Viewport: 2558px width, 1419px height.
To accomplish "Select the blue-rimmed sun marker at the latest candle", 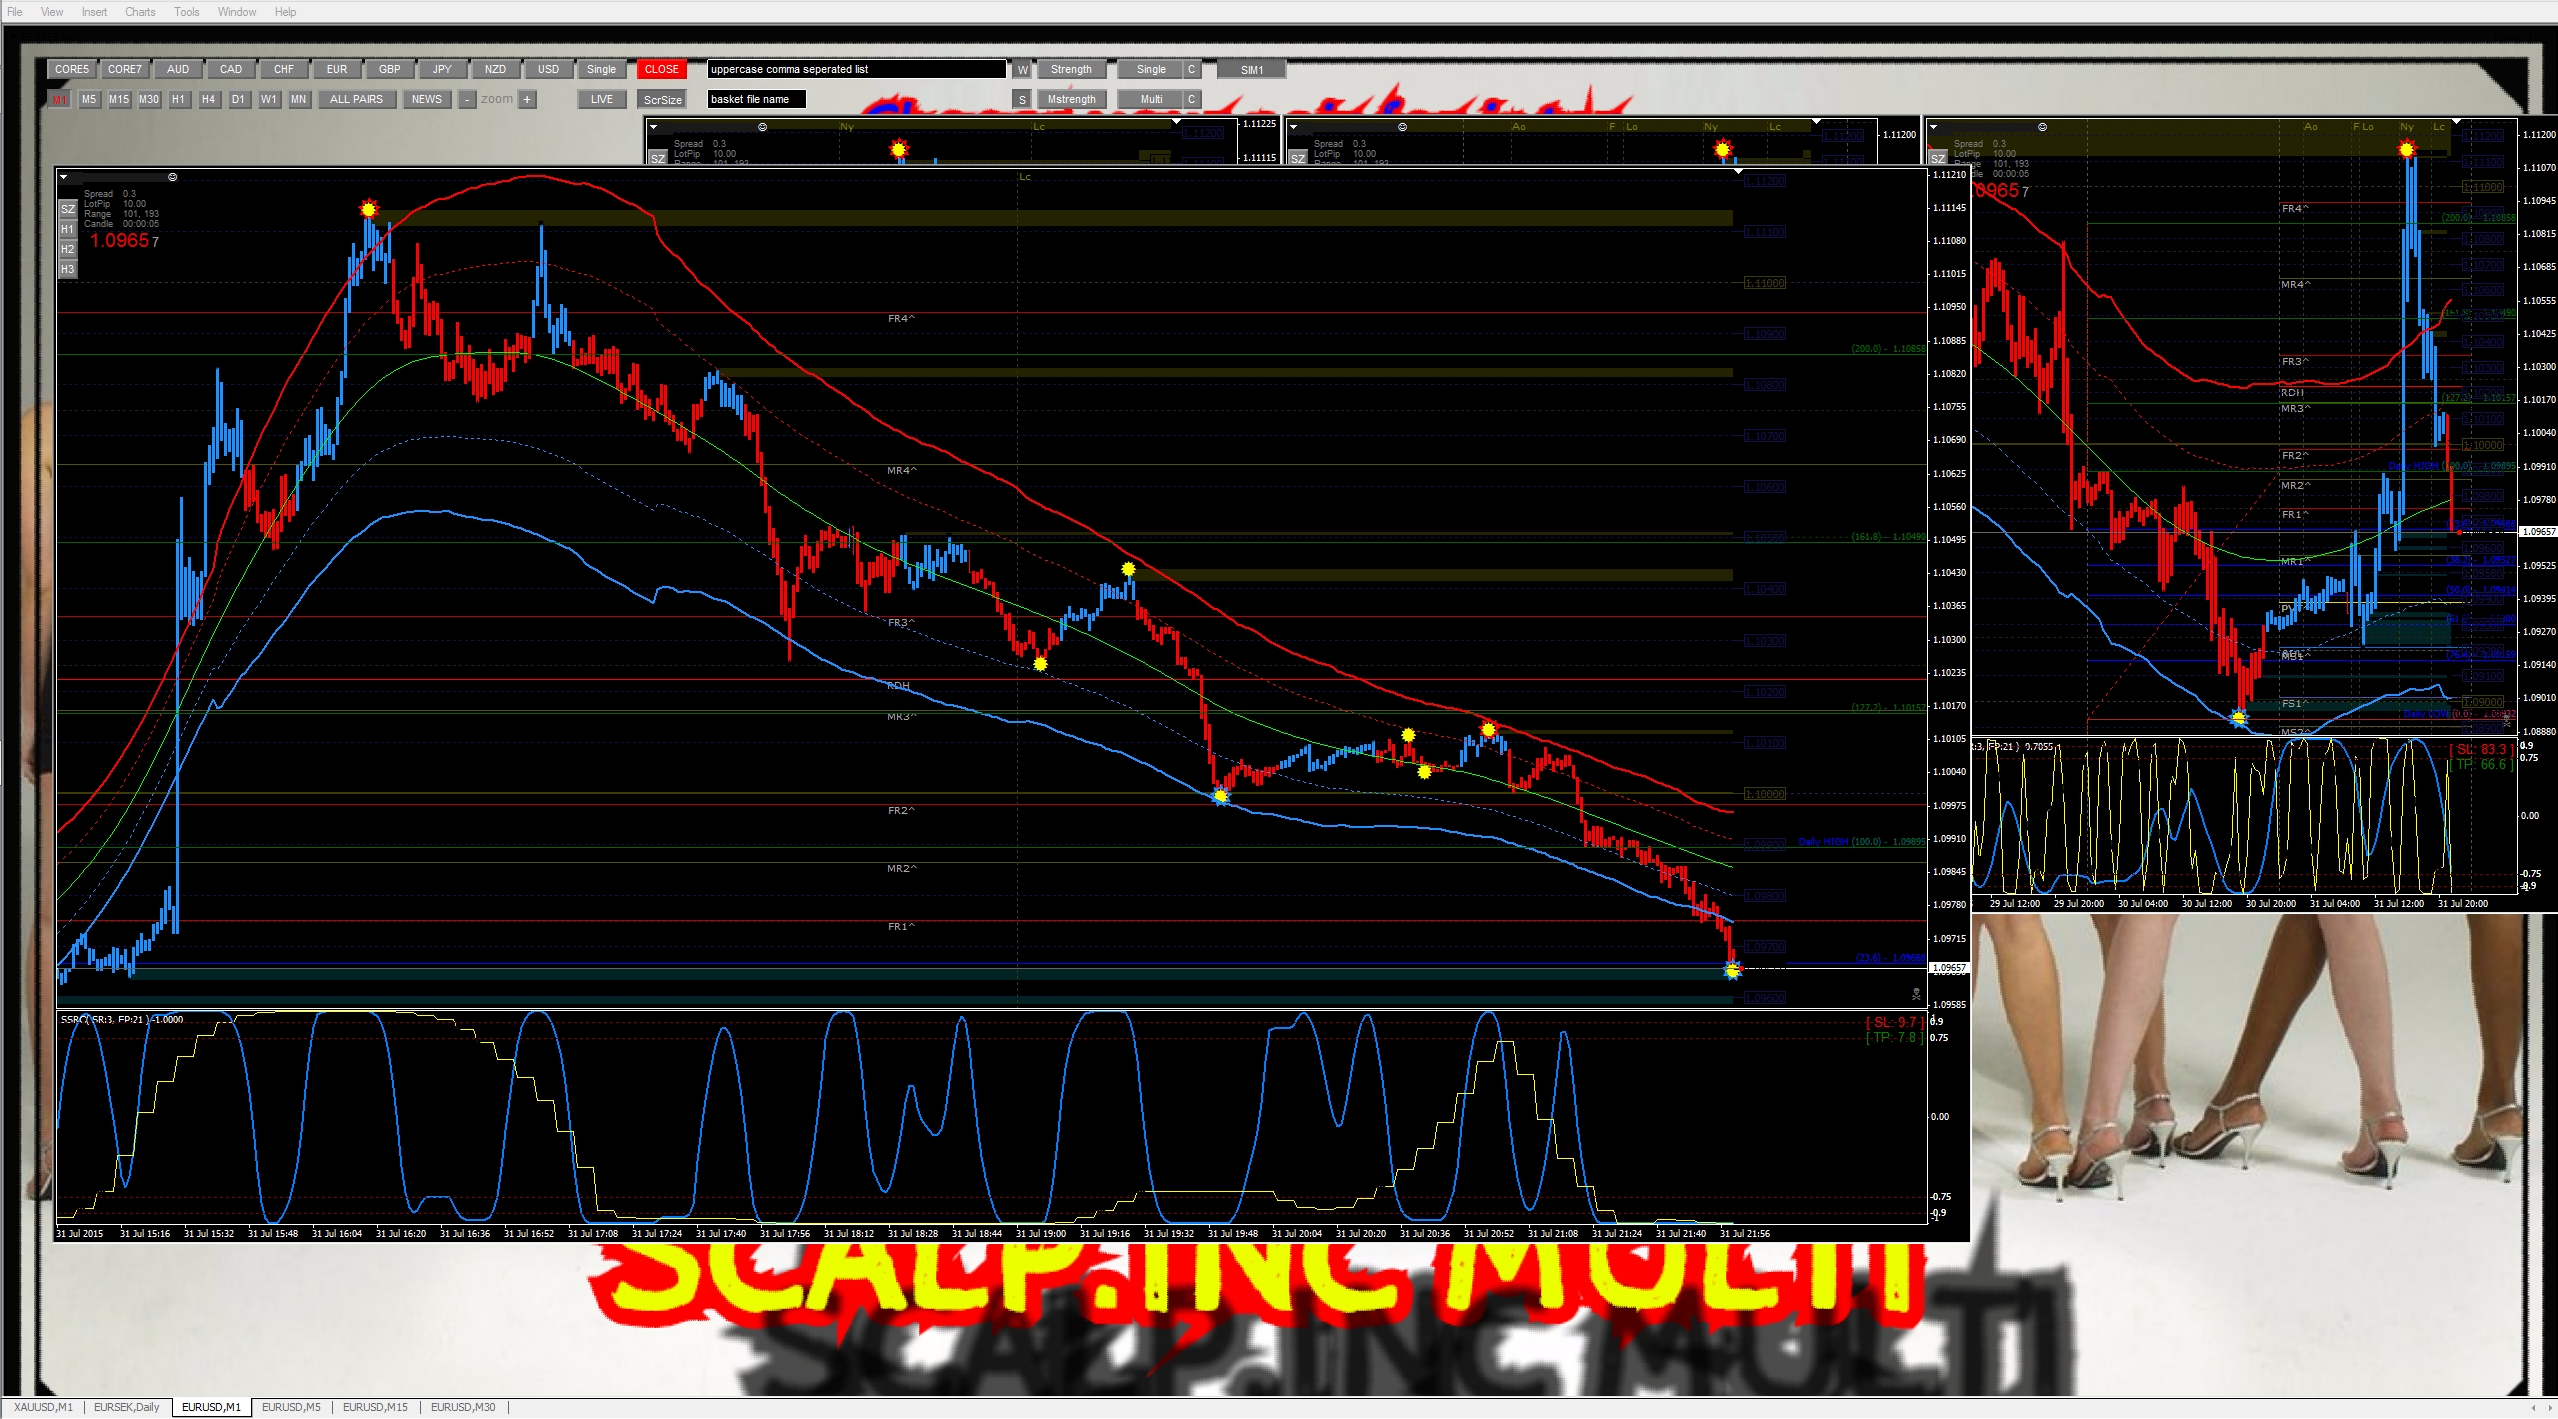I will (x=1733, y=970).
